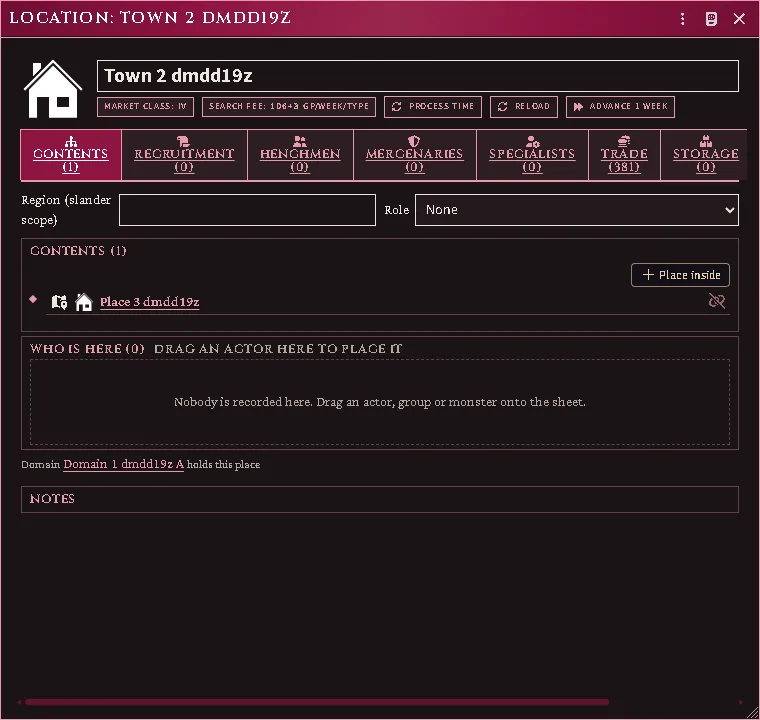Viewport: 760px width, 720px height.
Task: Open the Domain 1 dmdd19z A link
Action: pyautogui.click(x=124, y=464)
